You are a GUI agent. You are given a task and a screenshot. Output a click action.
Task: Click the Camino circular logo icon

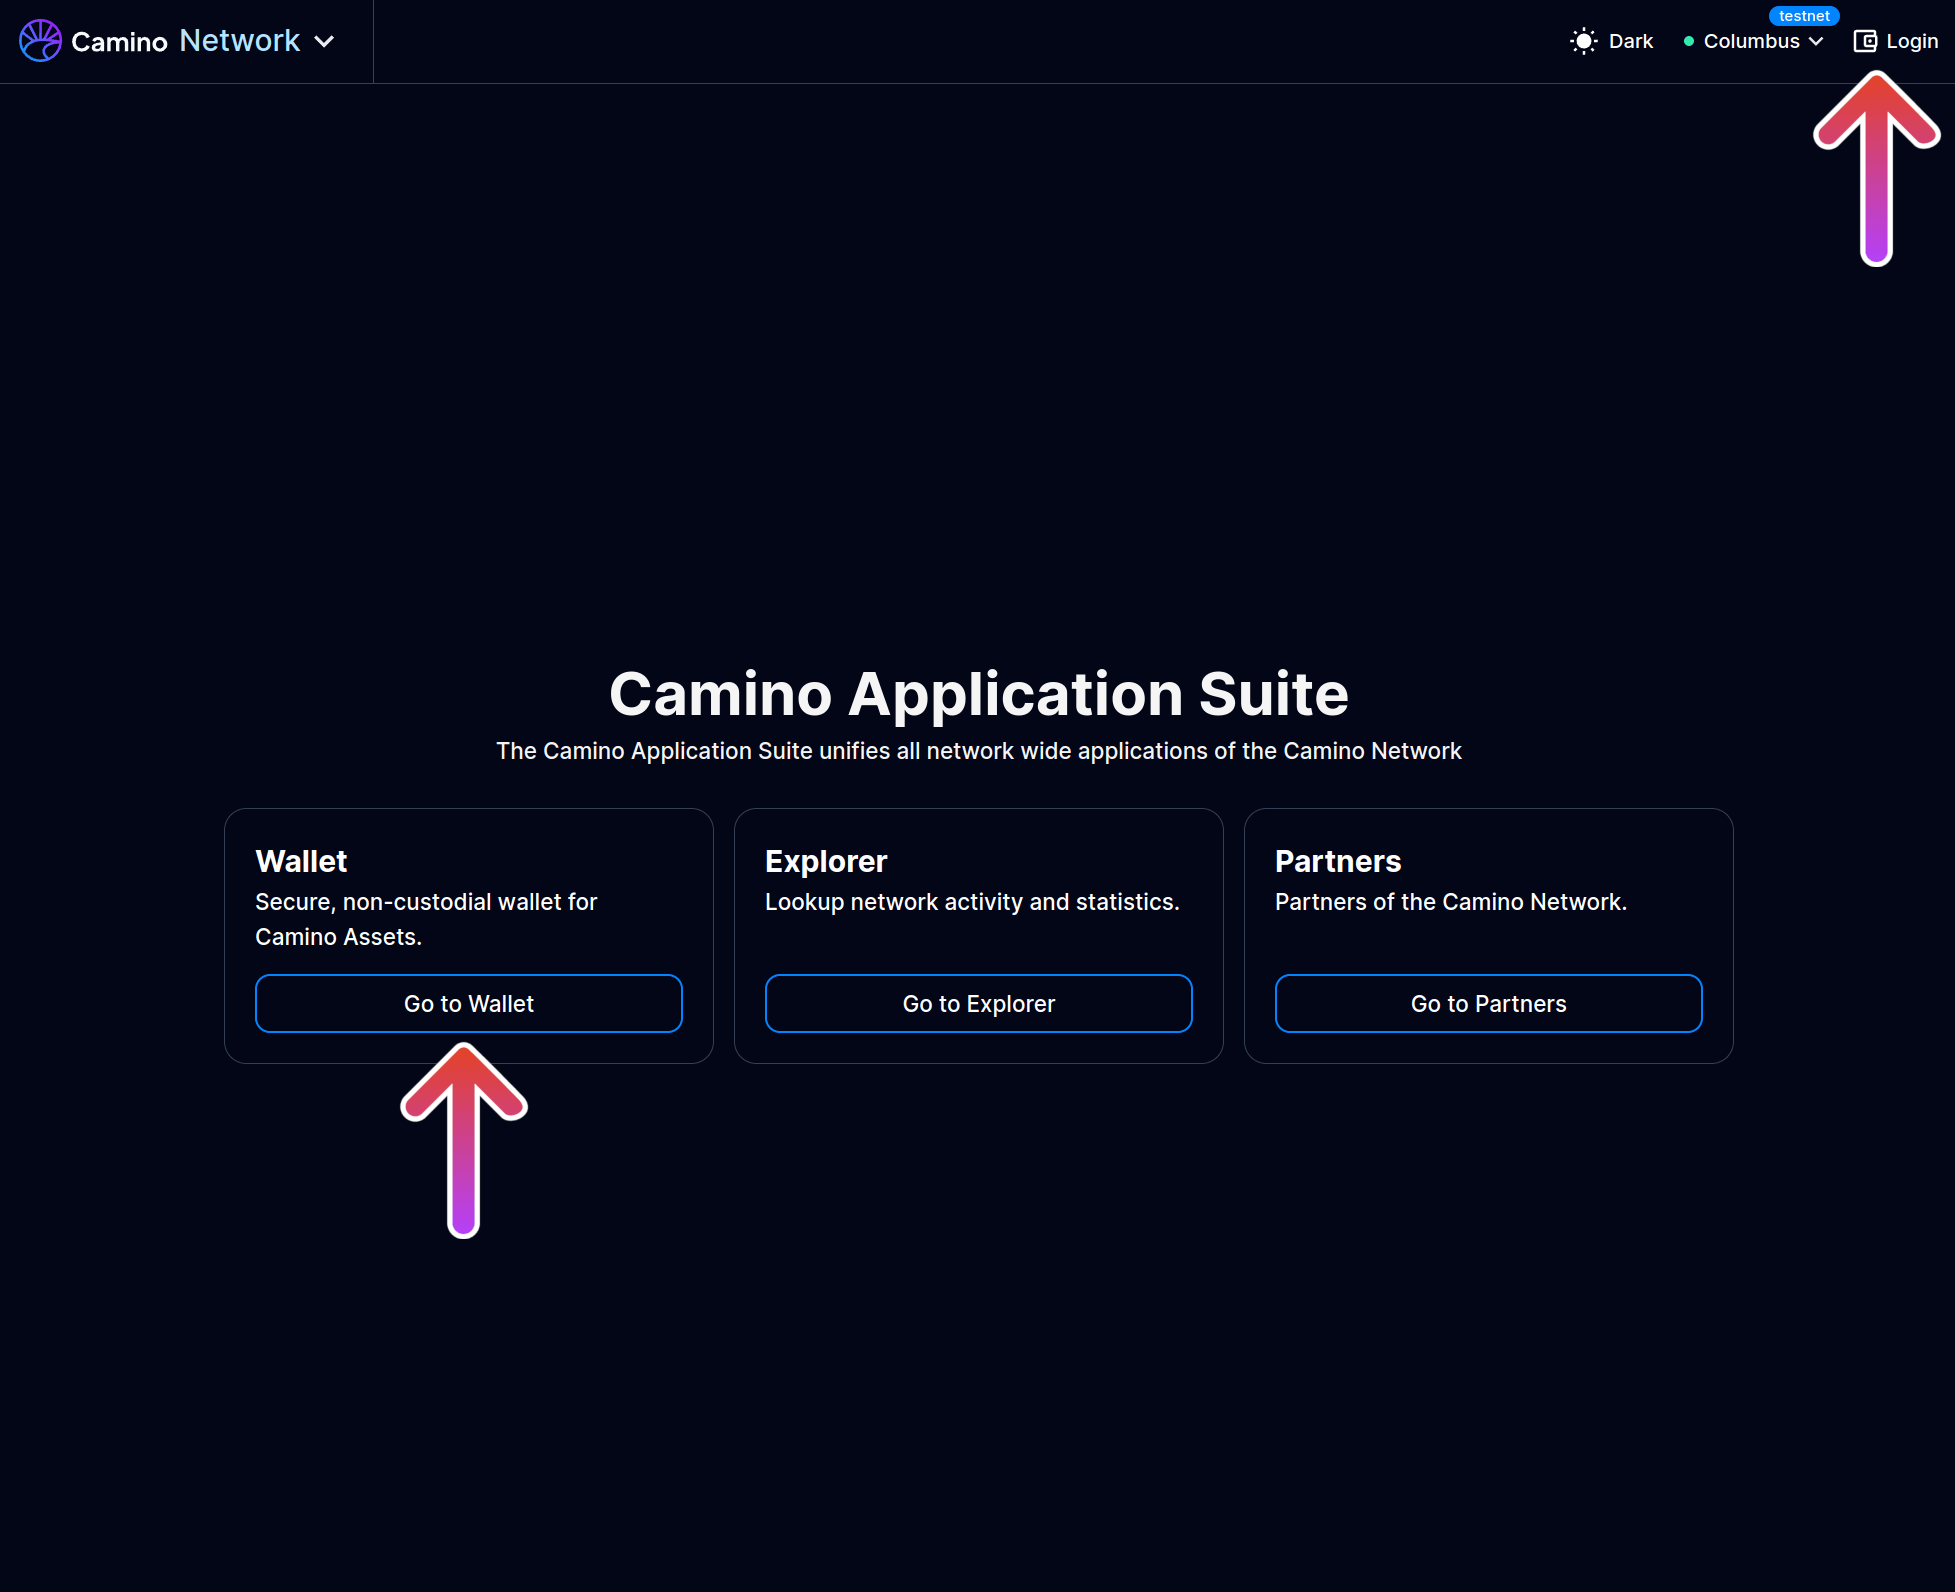(x=40, y=41)
